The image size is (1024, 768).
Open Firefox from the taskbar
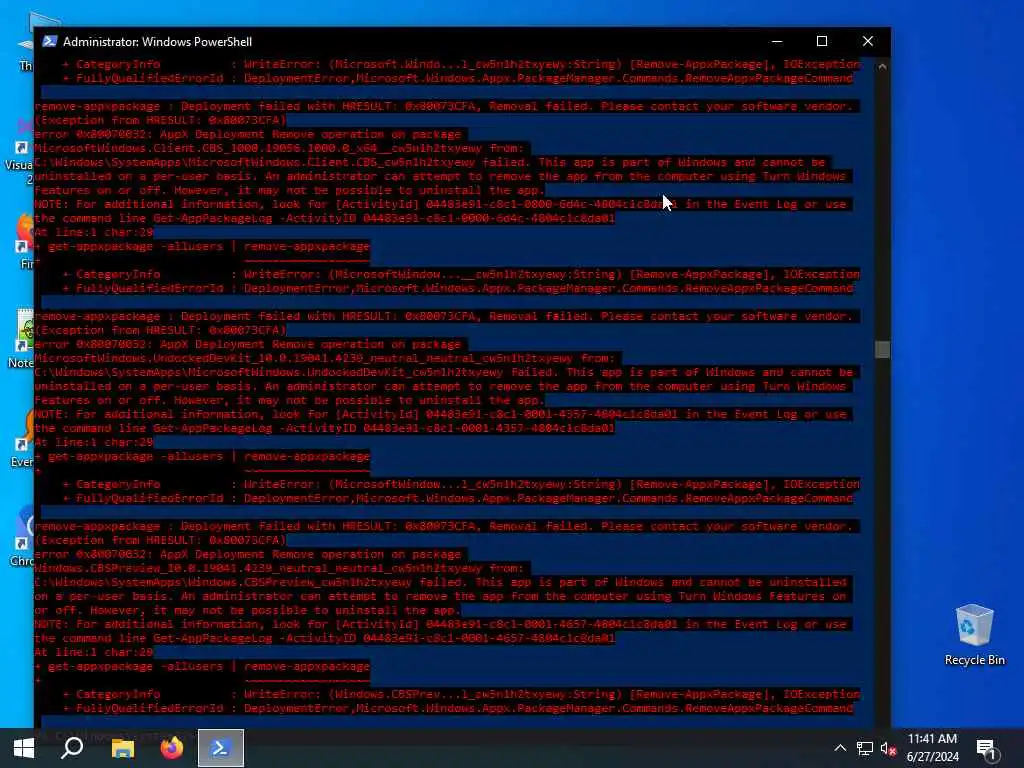[172, 748]
